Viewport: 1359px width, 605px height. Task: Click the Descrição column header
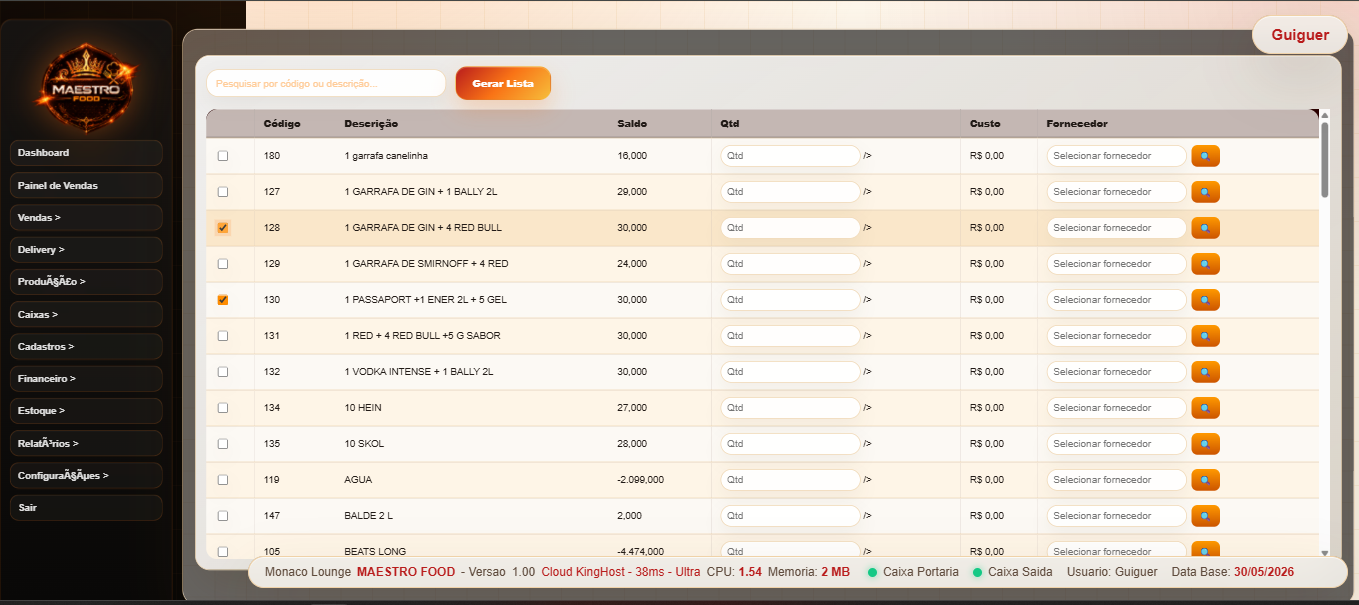pyautogui.click(x=371, y=124)
